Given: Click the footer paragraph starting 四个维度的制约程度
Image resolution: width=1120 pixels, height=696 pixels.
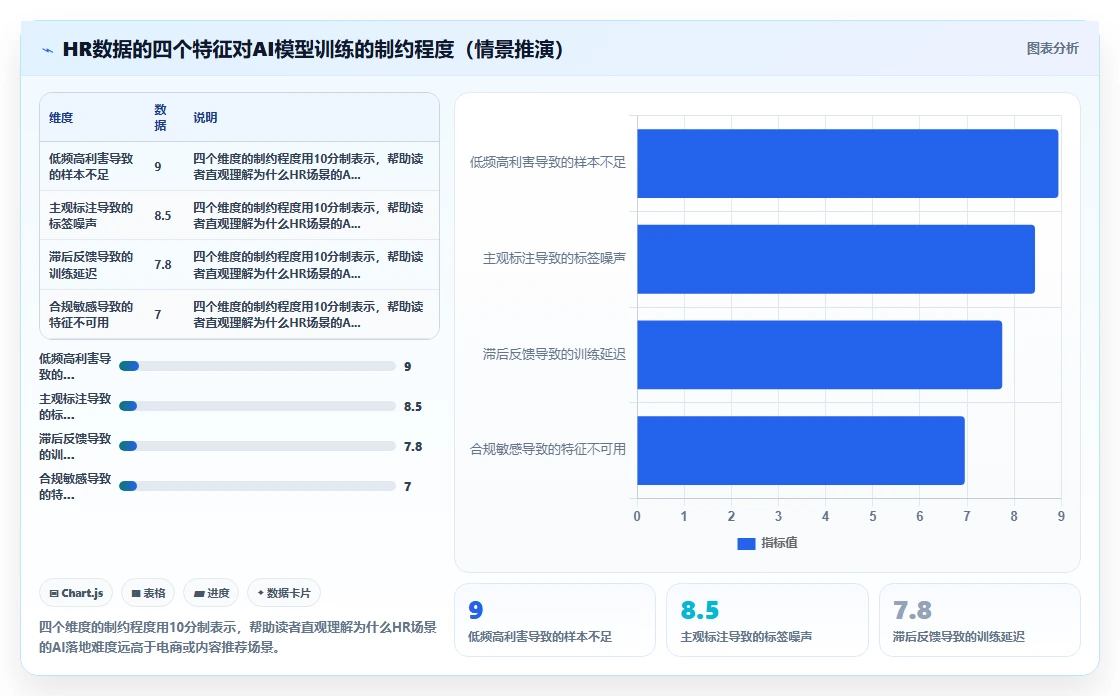Looking at the screenshot, I should point(238,637).
